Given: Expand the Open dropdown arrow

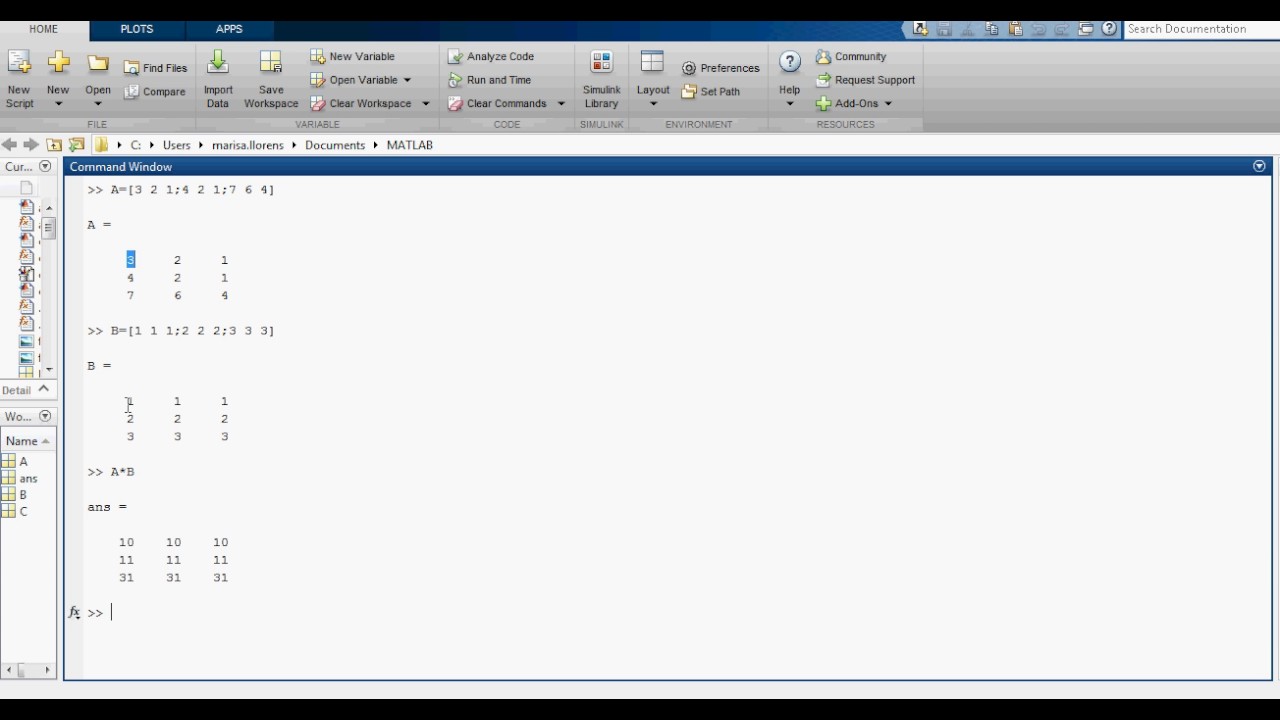Looking at the screenshot, I should tap(98, 104).
